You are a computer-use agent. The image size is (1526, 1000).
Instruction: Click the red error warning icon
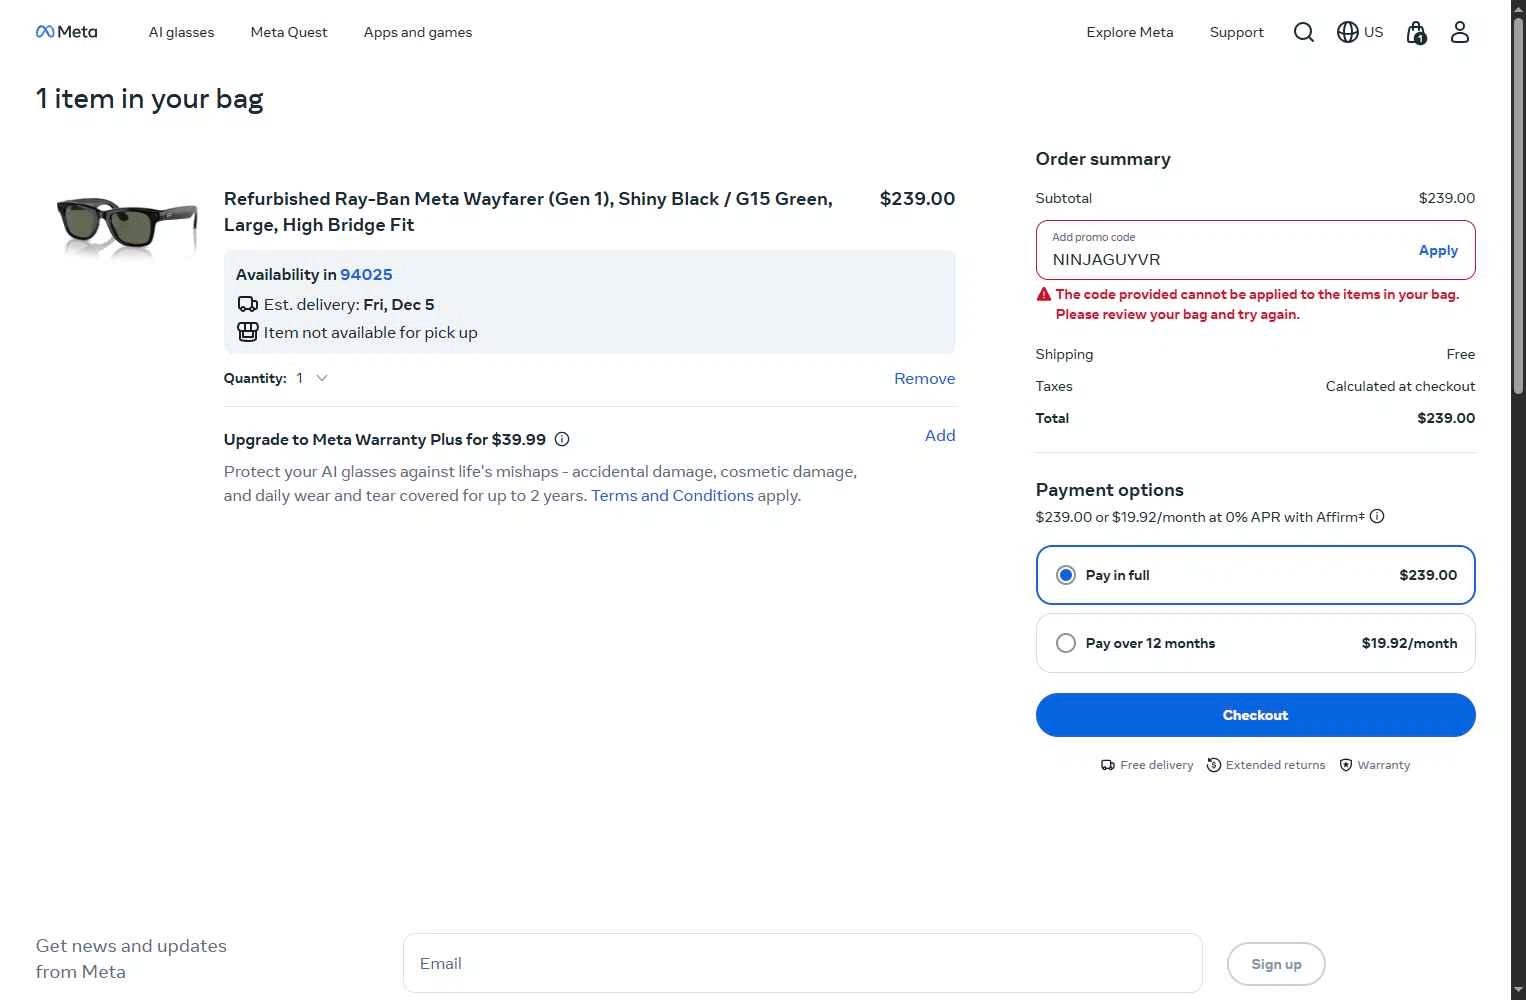click(1044, 294)
